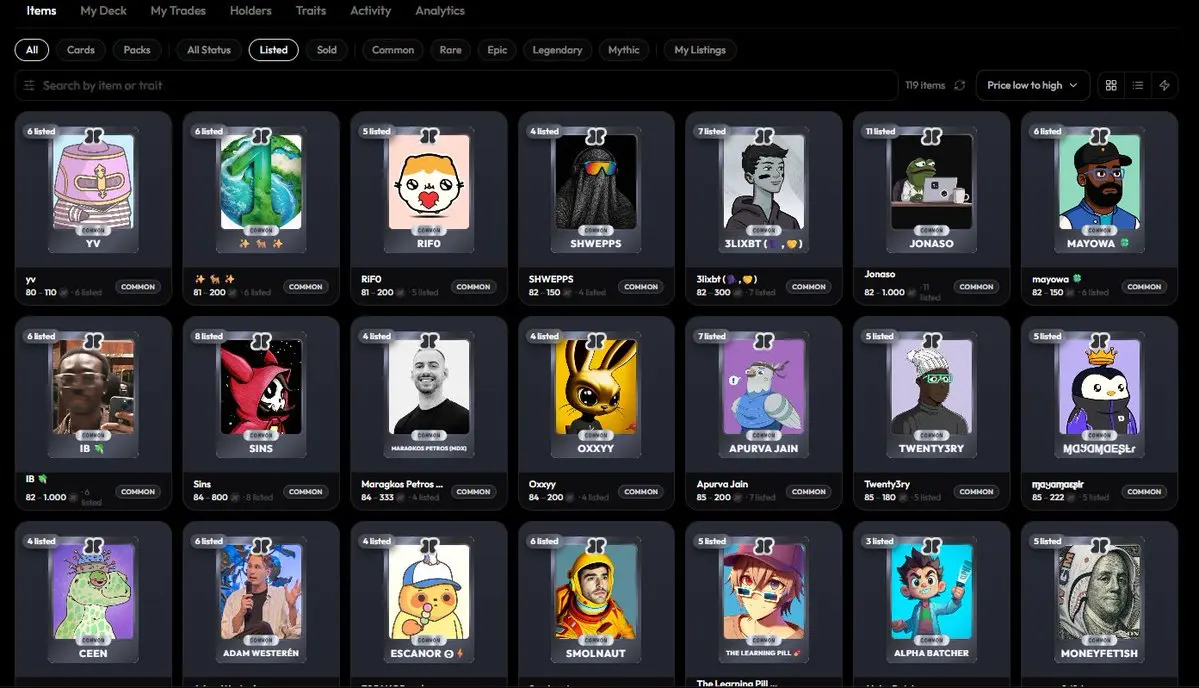The image size is (1199, 688).
Task: Open the crowned penguin card thumbnail
Action: coord(1100,395)
